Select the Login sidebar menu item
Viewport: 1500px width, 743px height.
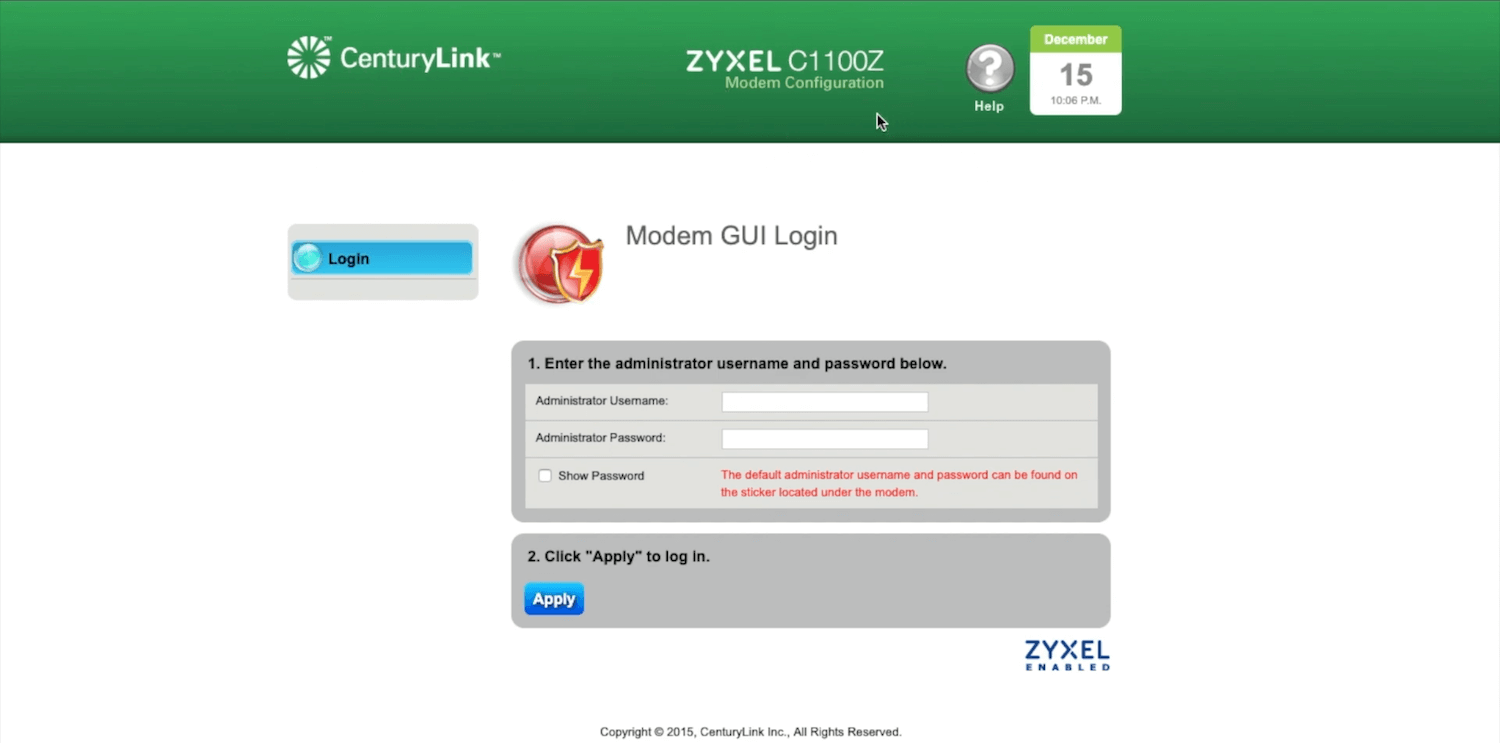pyautogui.click(x=382, y=258)
